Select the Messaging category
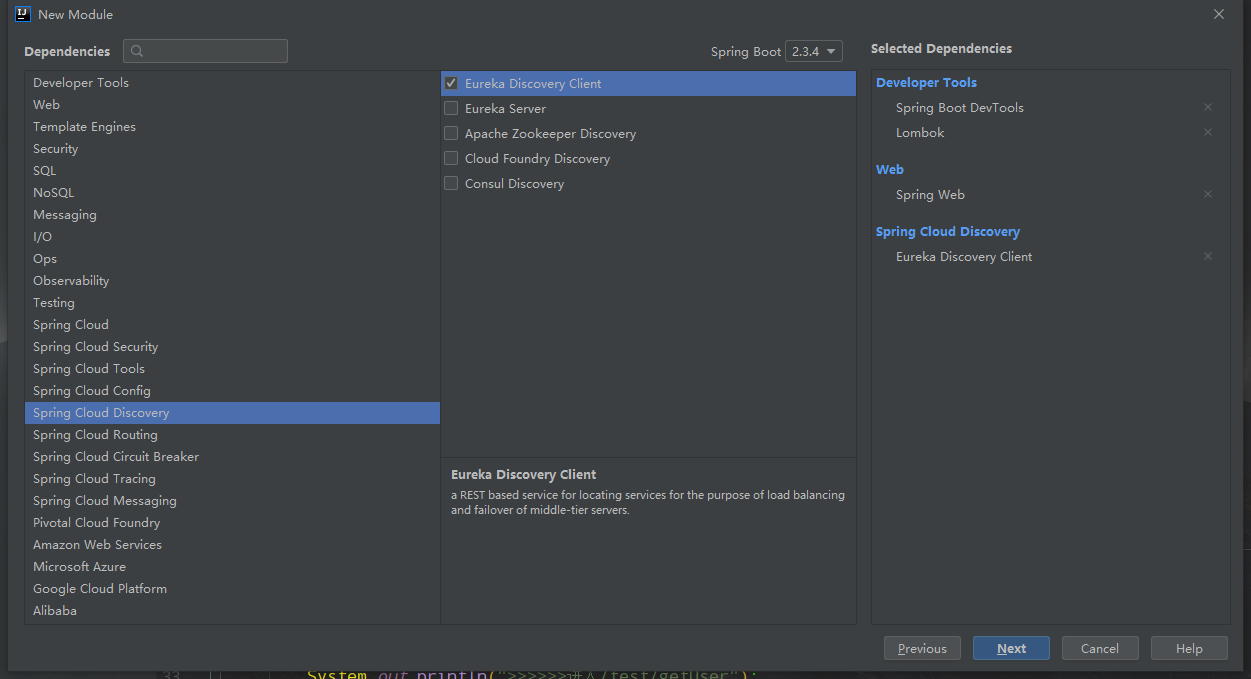This screenshot has width=1251, height=679. click(x=232, y=215)
